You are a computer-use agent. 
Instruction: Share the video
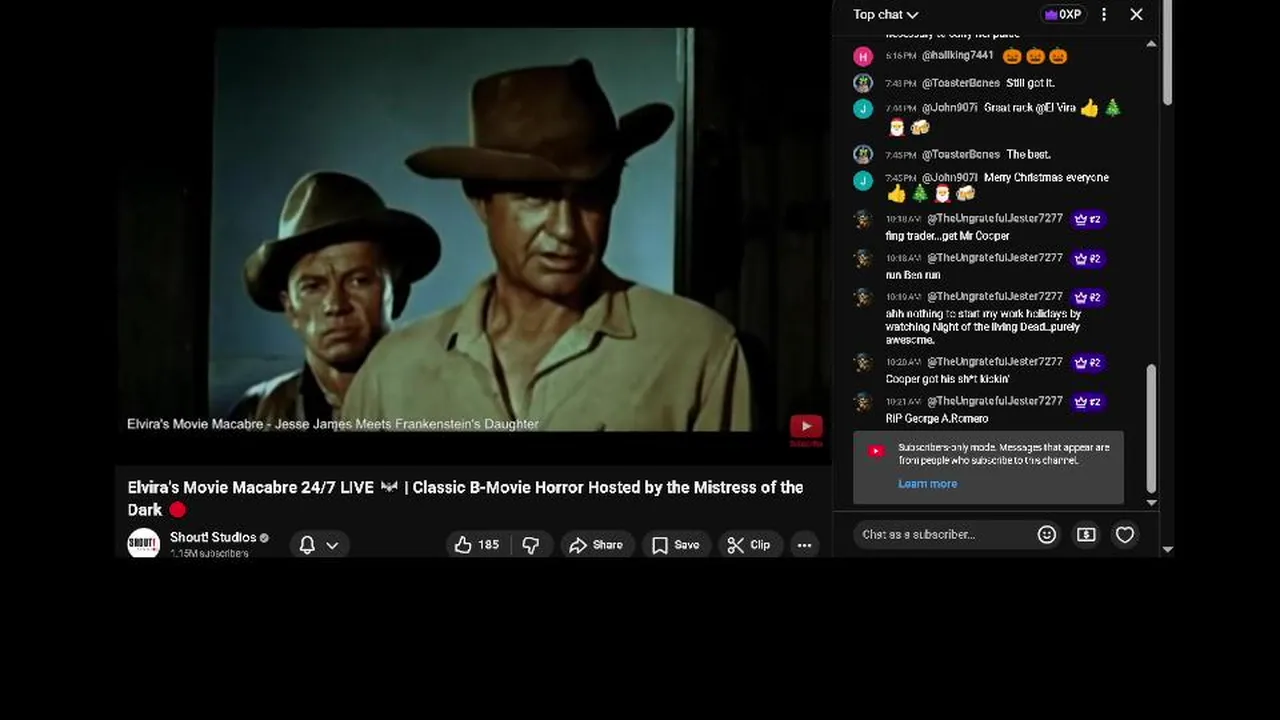(596, 545)
